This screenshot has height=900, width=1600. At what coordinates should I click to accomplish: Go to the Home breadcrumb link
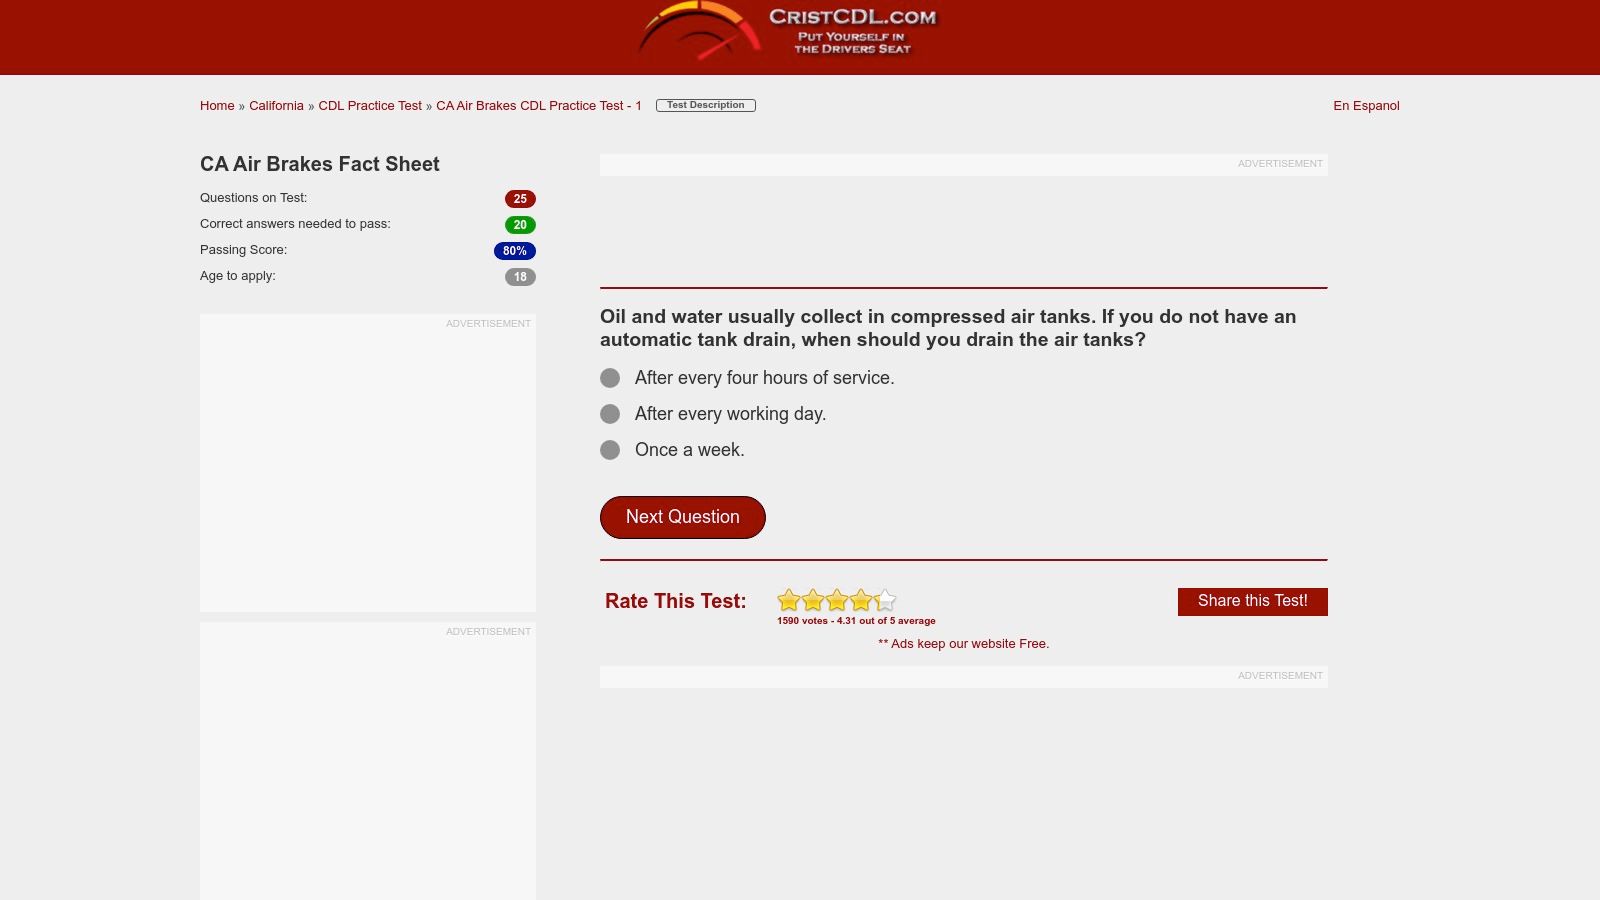pos(217,106)
